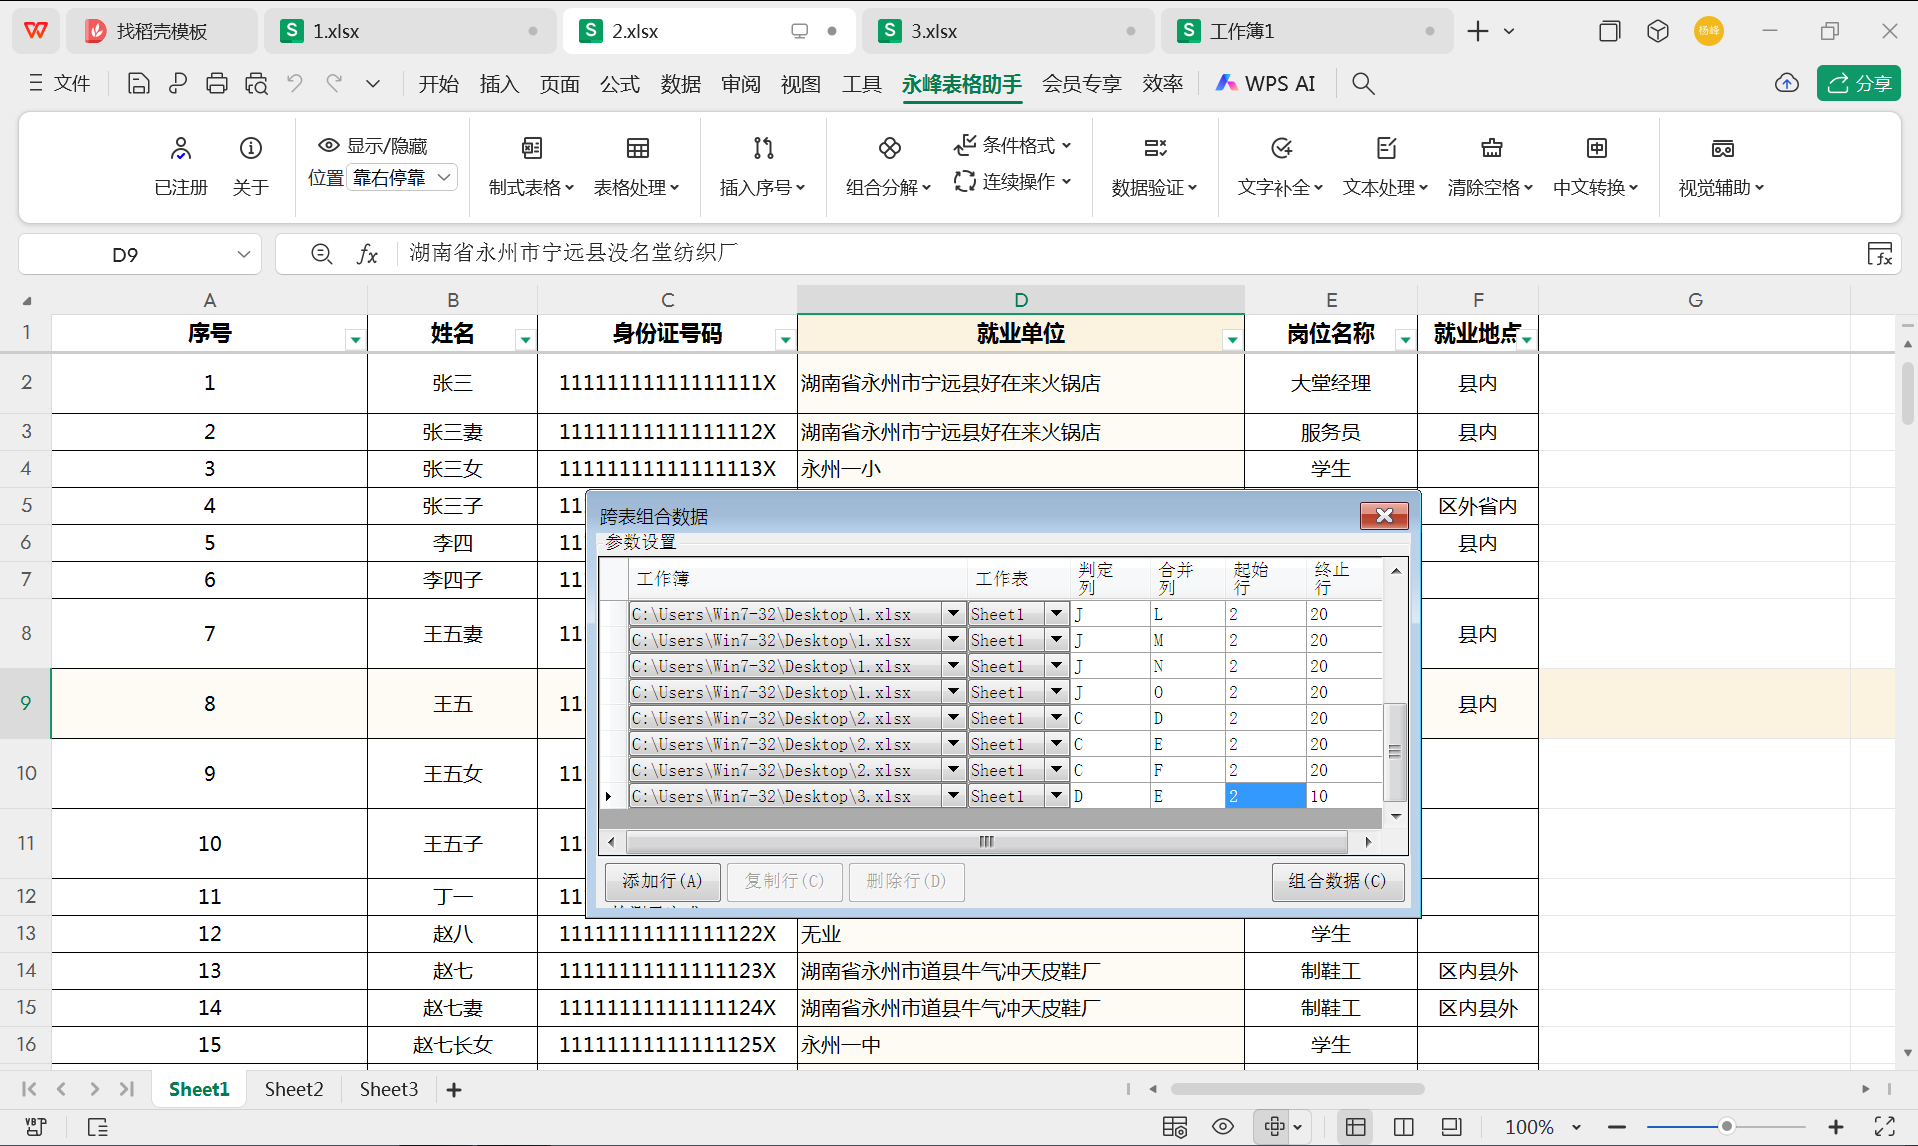
Task: Switch to Sheet2
Action: (293, 1089)
